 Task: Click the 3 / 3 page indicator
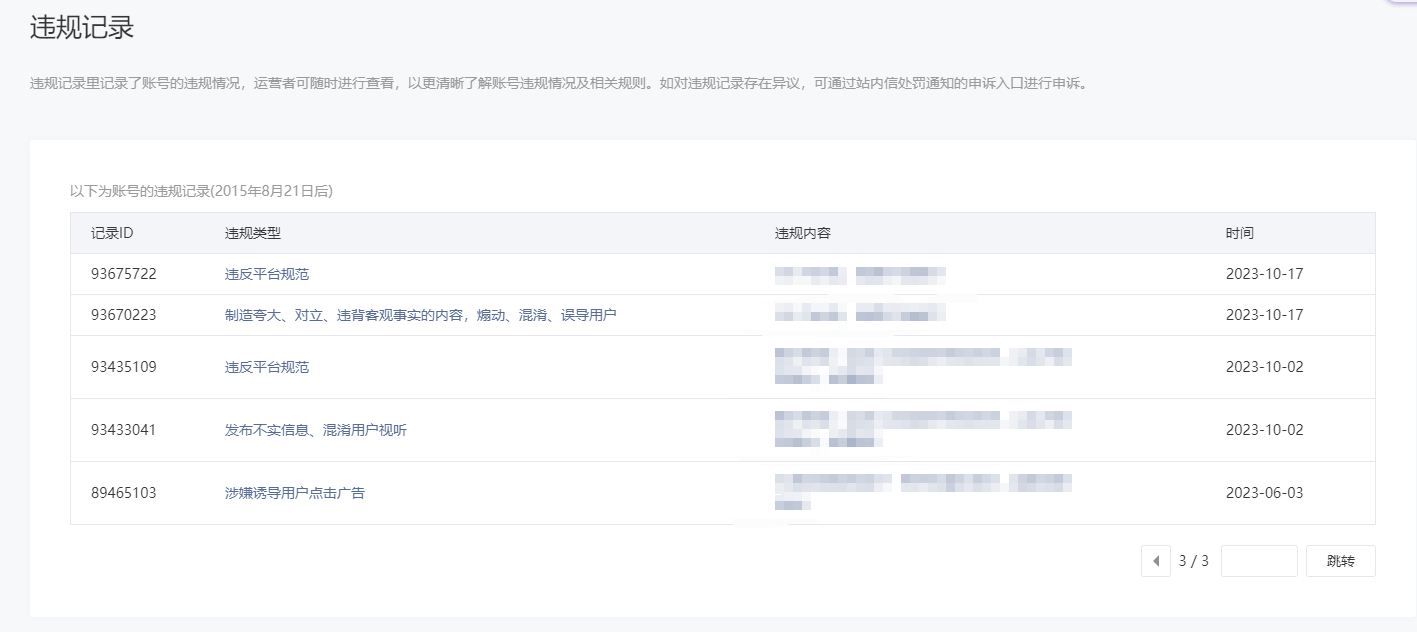tap(1193, 561)
